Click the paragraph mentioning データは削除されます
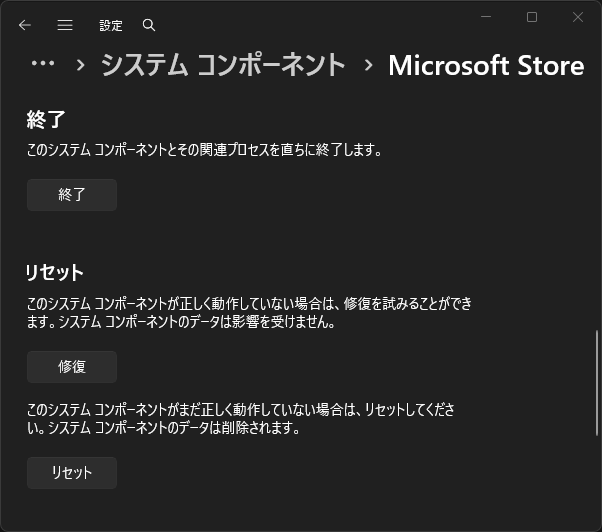 click(240, 419)
